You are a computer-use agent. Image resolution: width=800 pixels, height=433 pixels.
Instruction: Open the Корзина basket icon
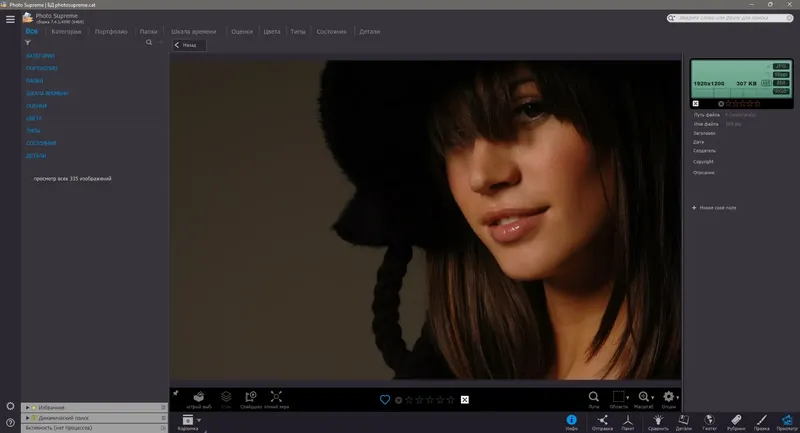coord(188,422)
